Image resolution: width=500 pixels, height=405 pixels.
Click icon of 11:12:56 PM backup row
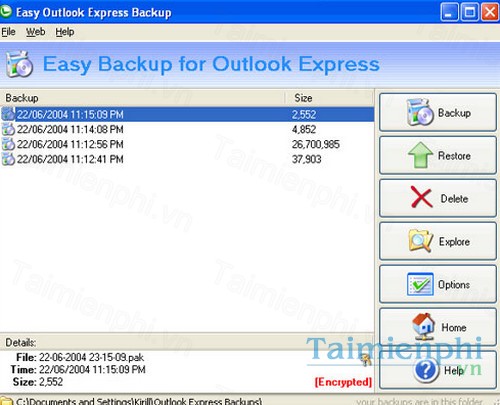tap(8, 144)
